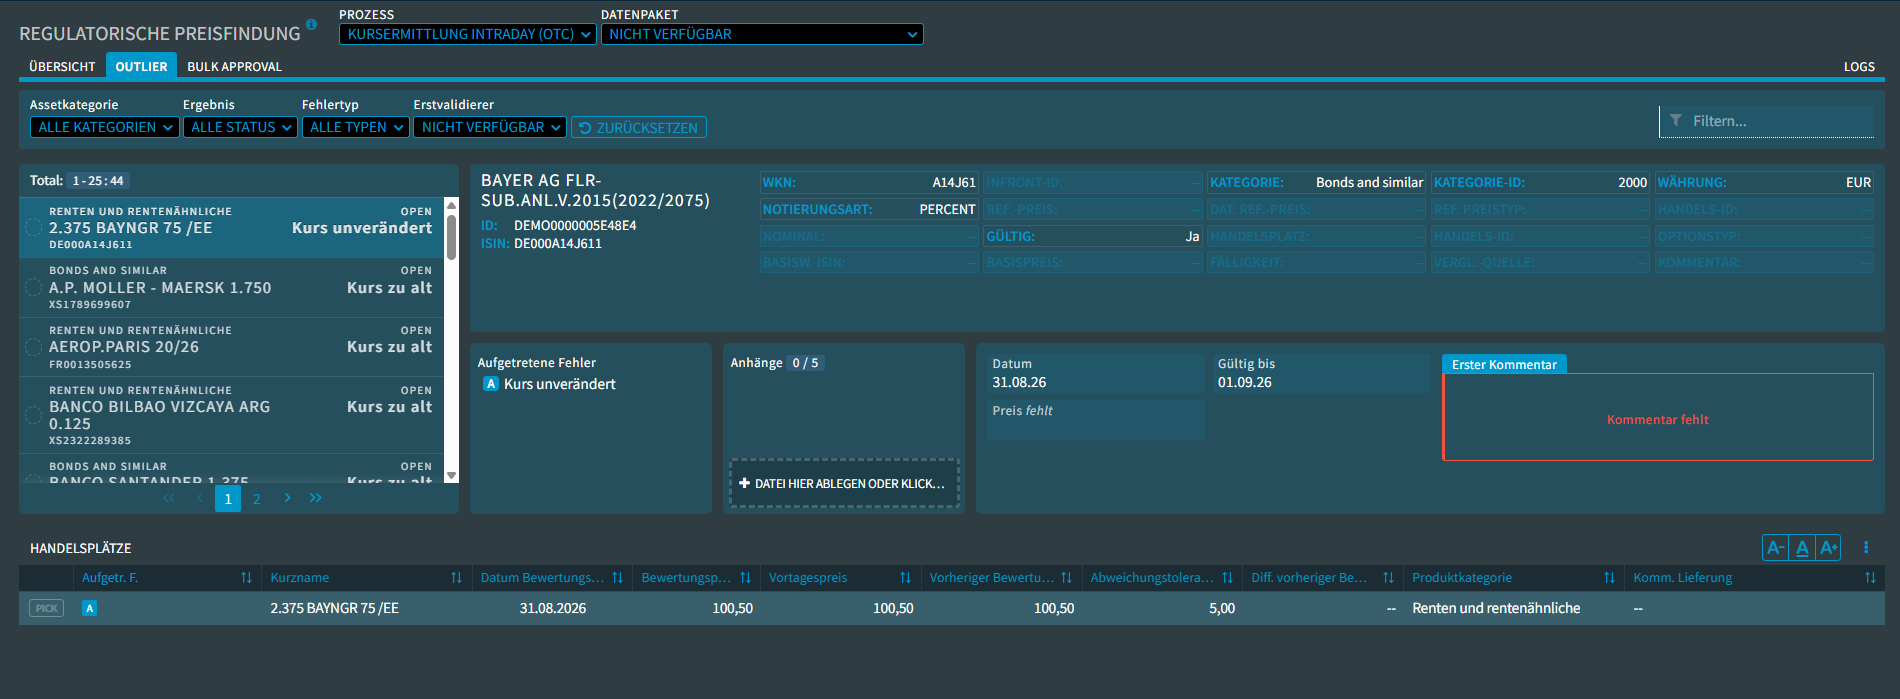Go to next page arrow in list pager
This screenshot has width=1900, height=699.
(287, 498)
